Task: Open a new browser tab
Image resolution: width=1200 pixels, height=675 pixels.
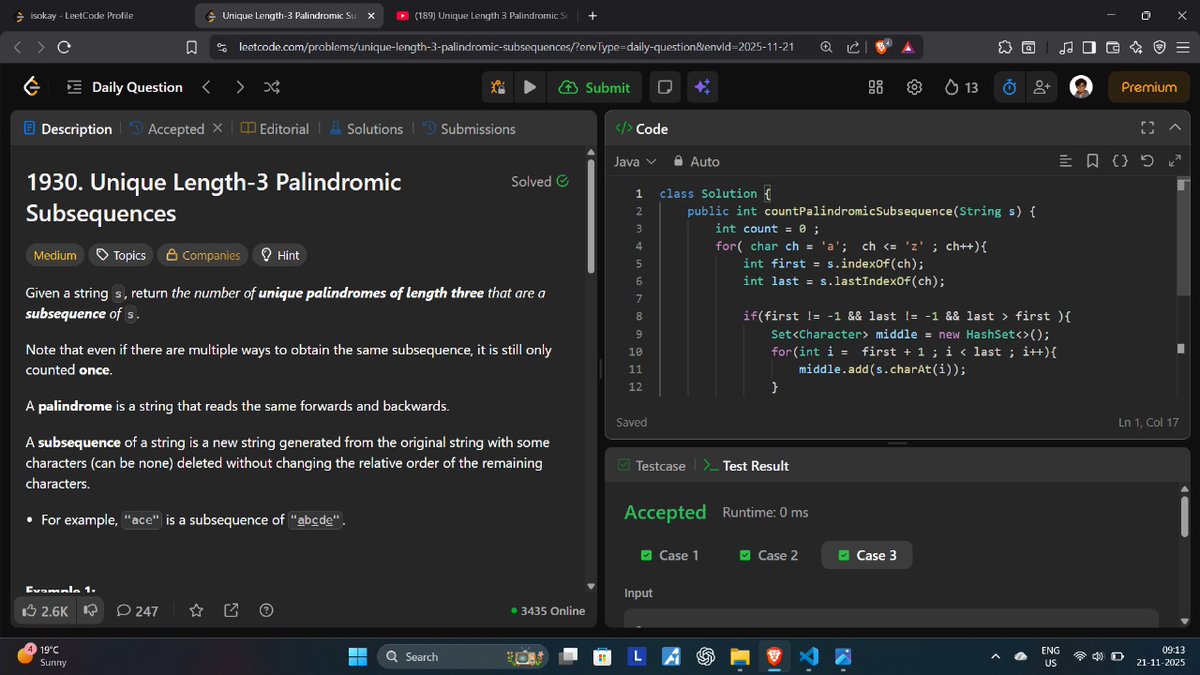Action: (592, 16)
